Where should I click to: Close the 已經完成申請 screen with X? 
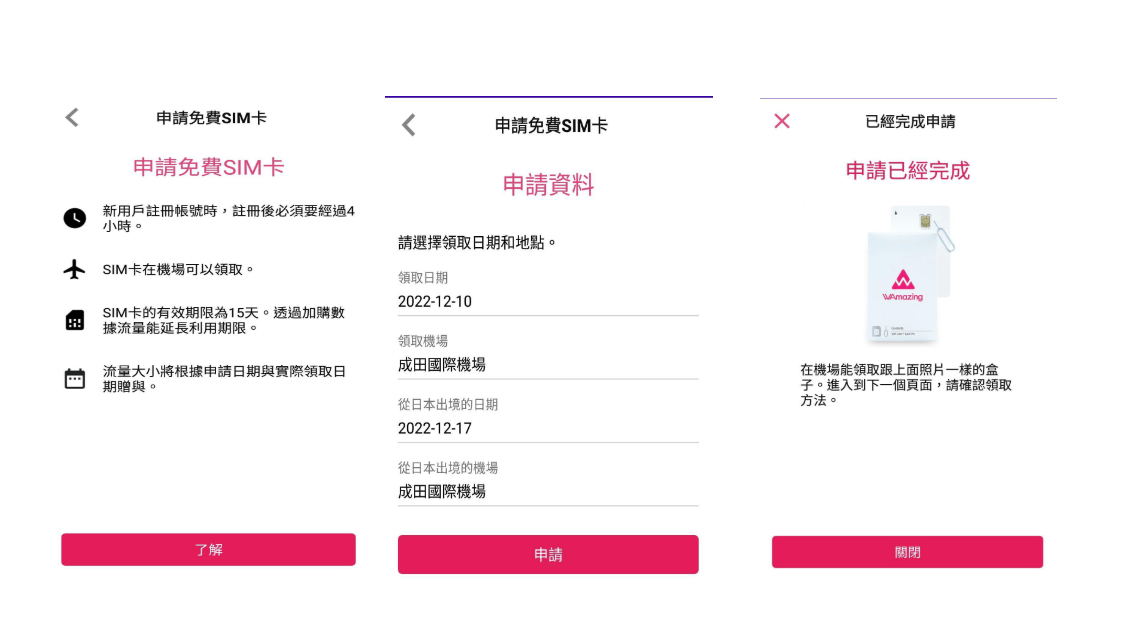782,121
